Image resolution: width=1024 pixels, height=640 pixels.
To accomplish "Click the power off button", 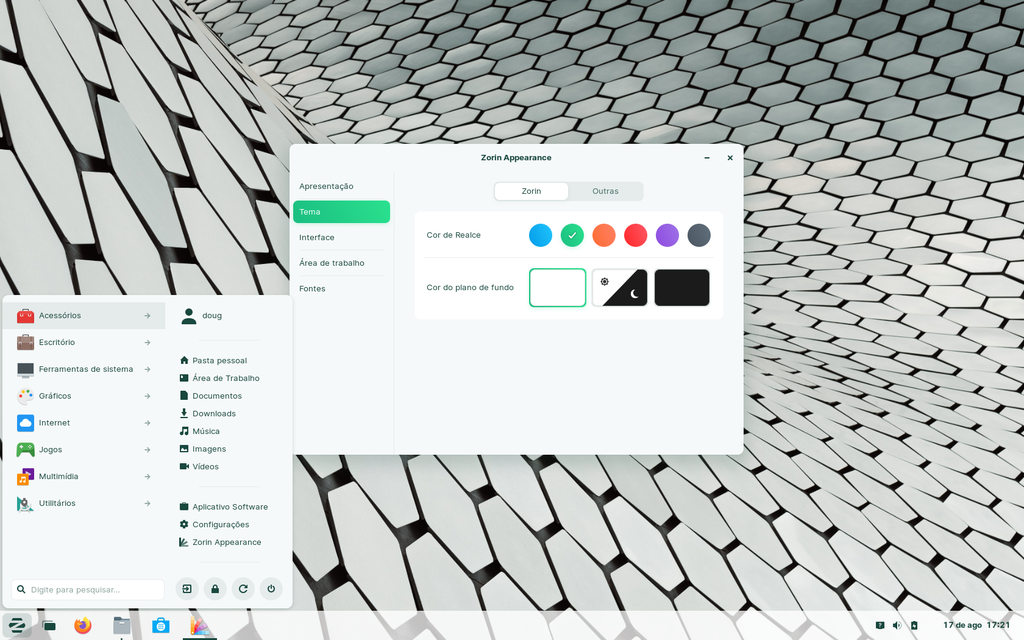I will tap(271, 589).
